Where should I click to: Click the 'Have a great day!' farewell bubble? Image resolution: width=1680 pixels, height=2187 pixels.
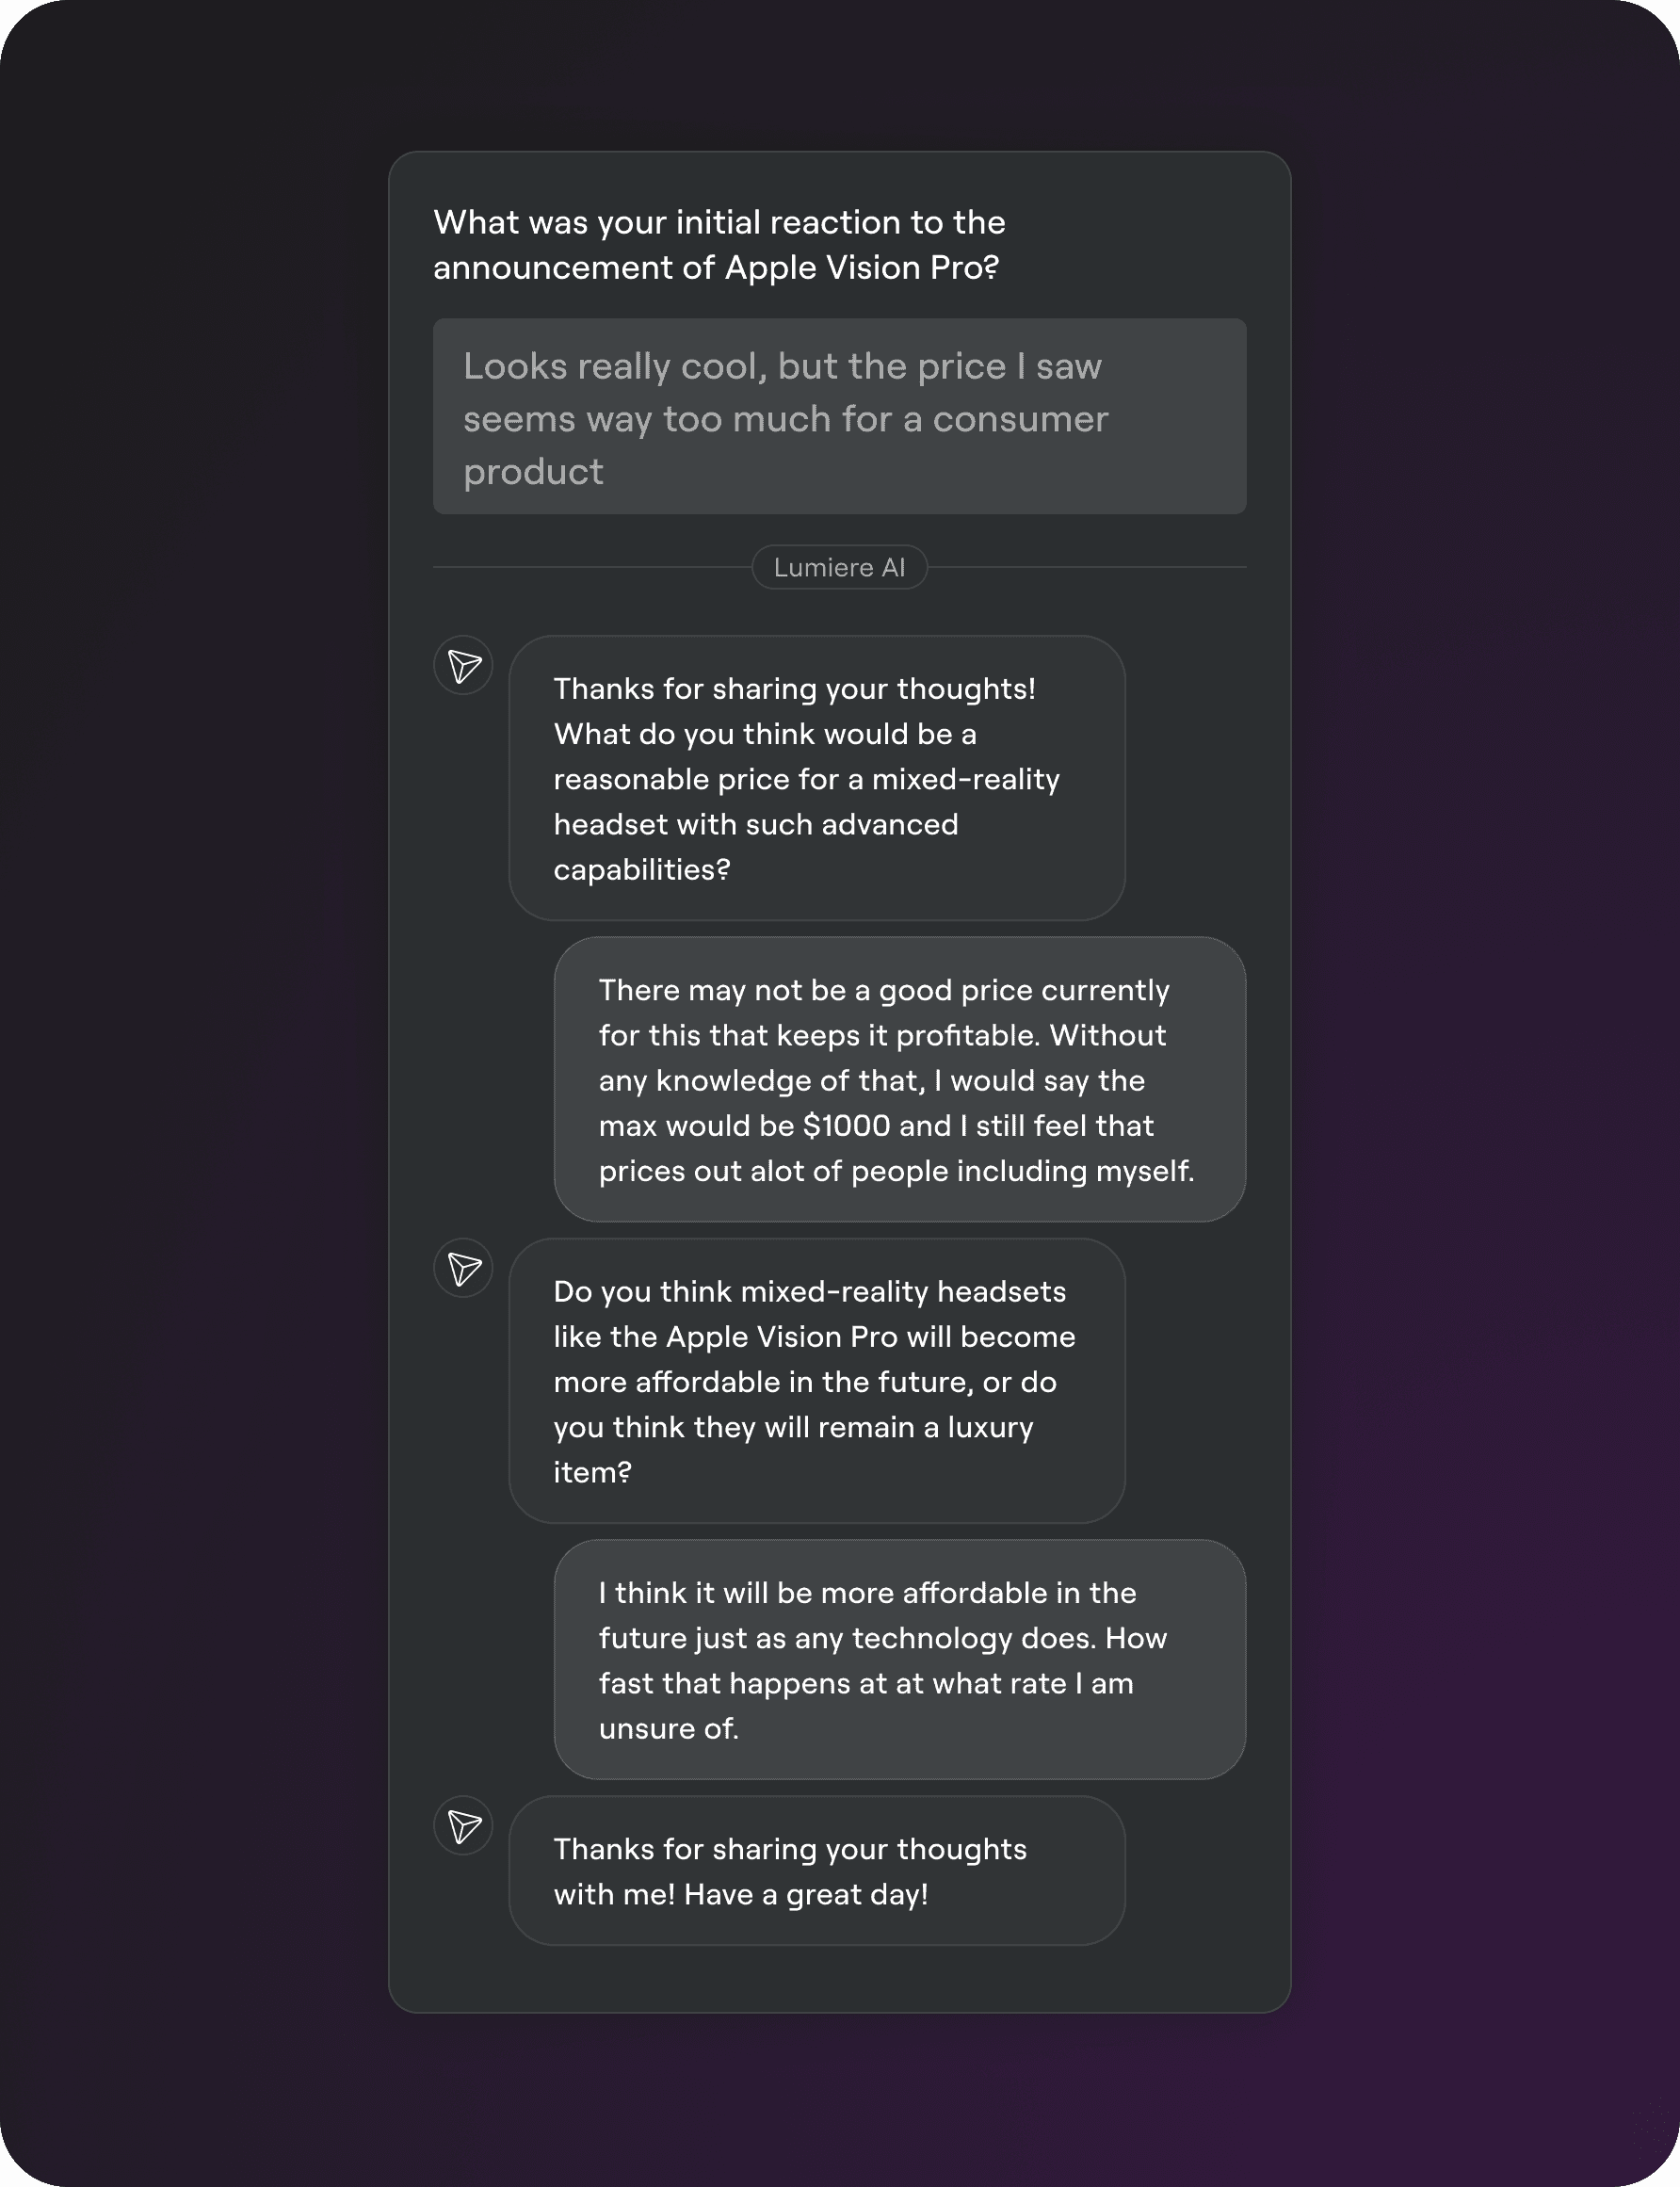coord(817,1870)
